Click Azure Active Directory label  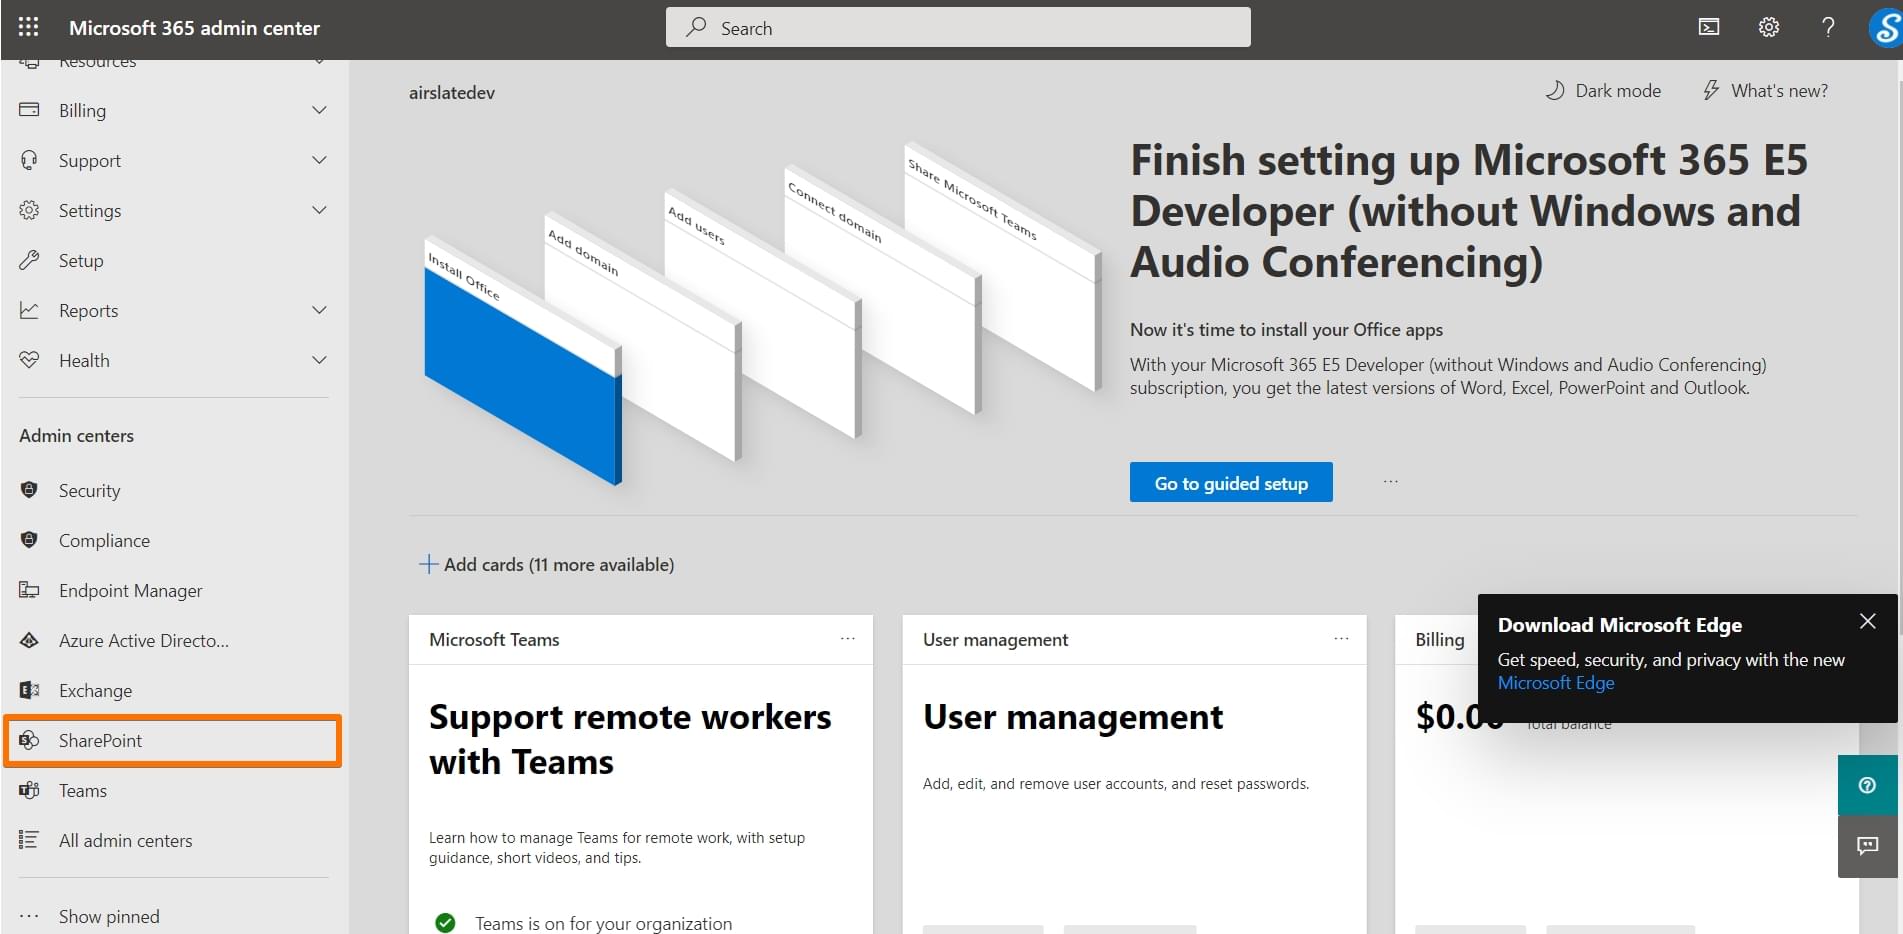(144, 640)
